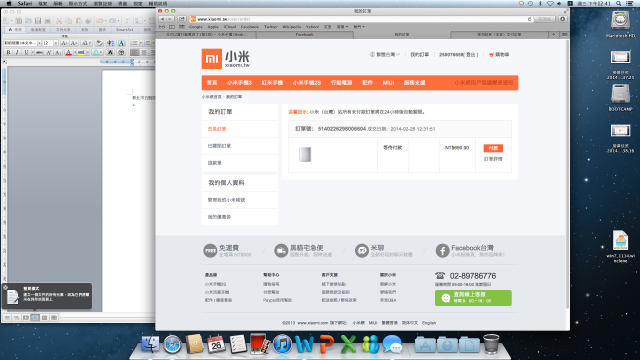Open Applications folder stack in Dock
Image resolution: width=640 pixels, height=360 pixels.
point(425,344)
